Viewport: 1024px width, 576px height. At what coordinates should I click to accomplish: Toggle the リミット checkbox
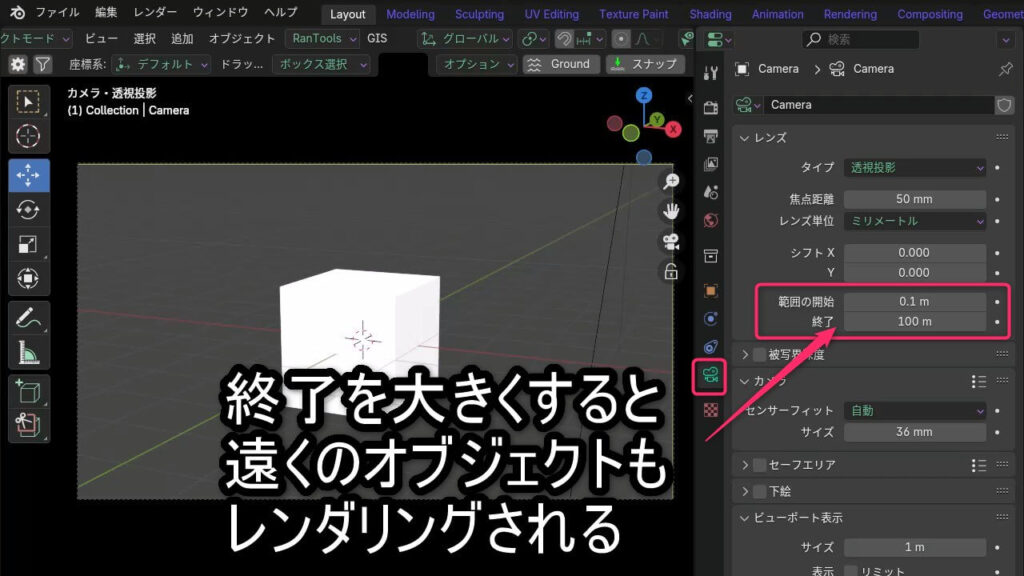pyautogui.click(x=850, y=571)
